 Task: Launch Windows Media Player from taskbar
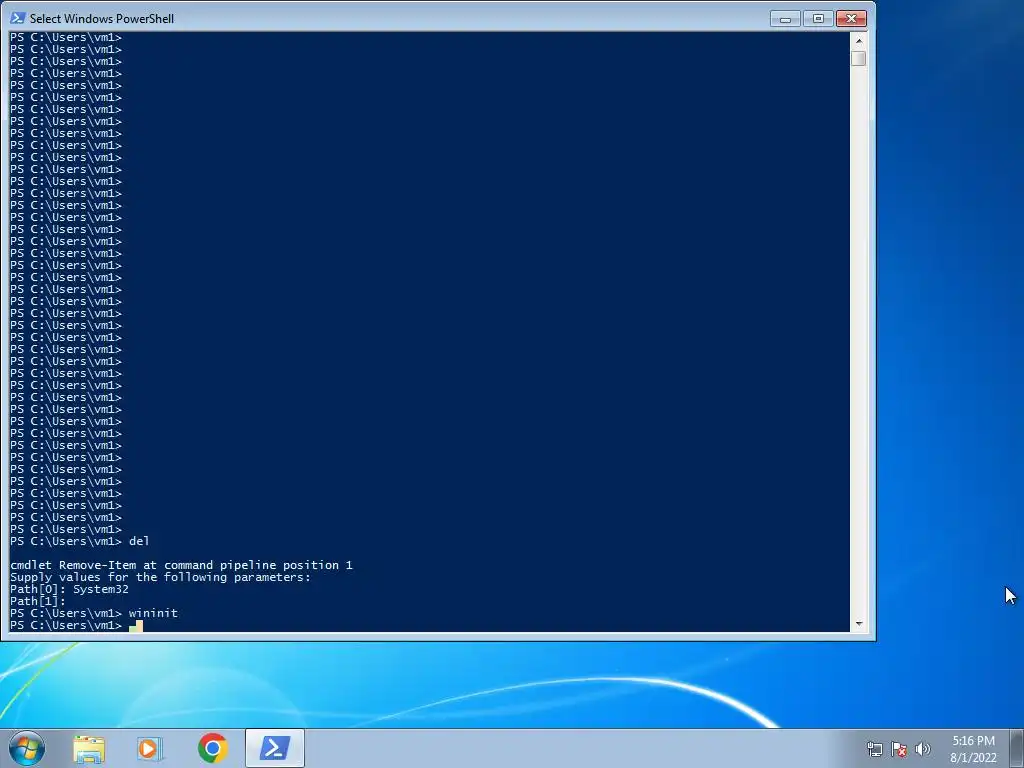(150, 748)
